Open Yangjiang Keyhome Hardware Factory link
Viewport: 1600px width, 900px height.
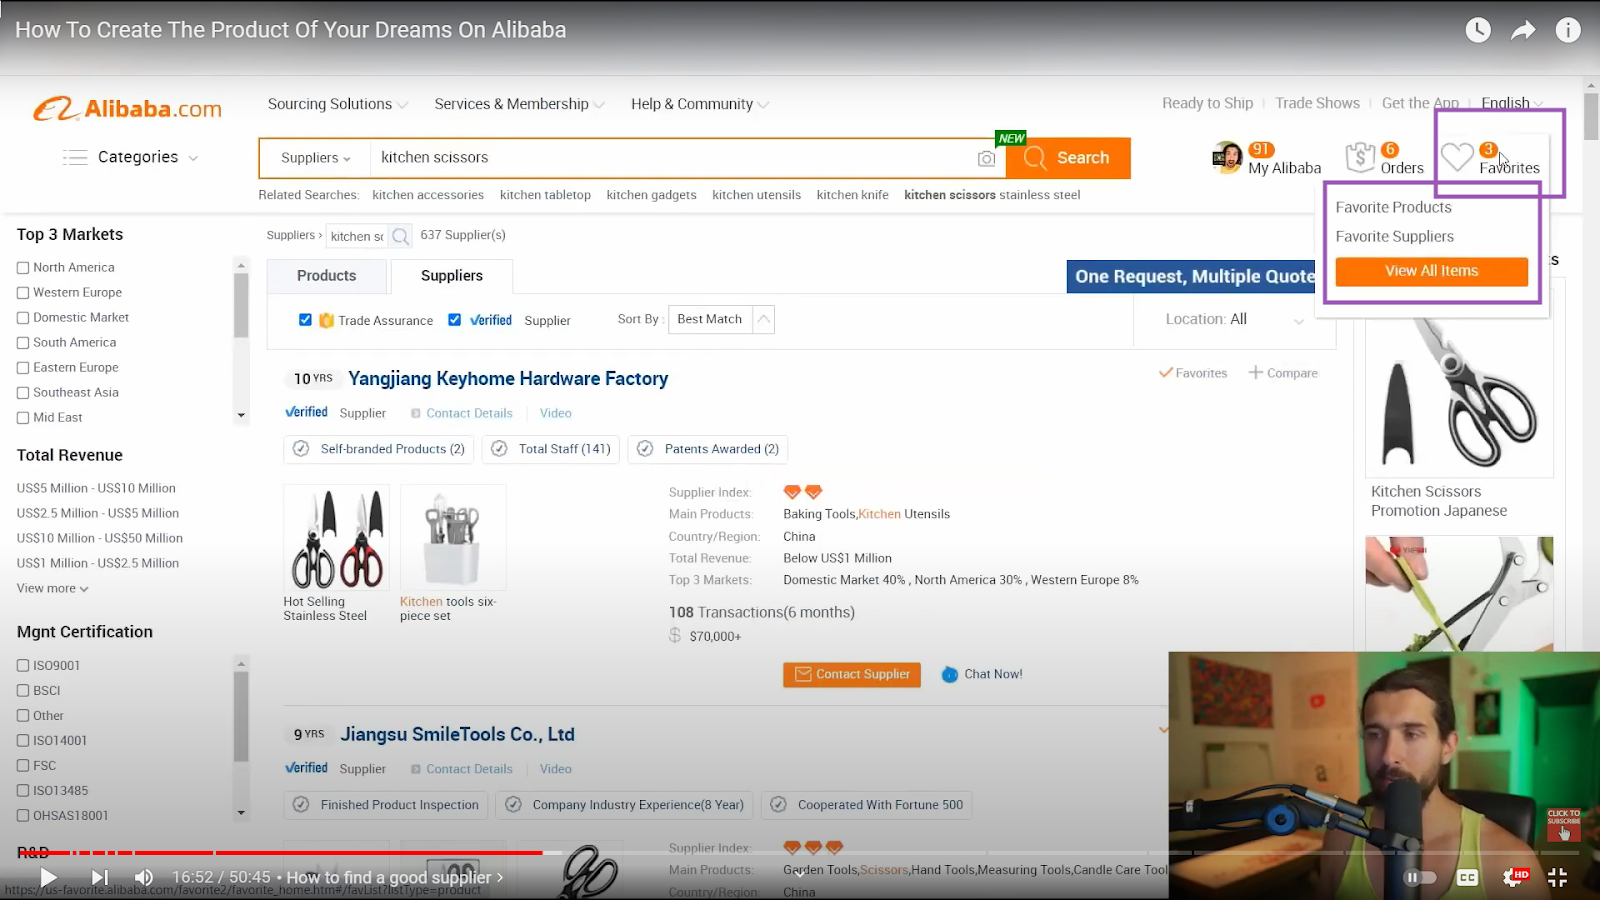tap(508, 379)
